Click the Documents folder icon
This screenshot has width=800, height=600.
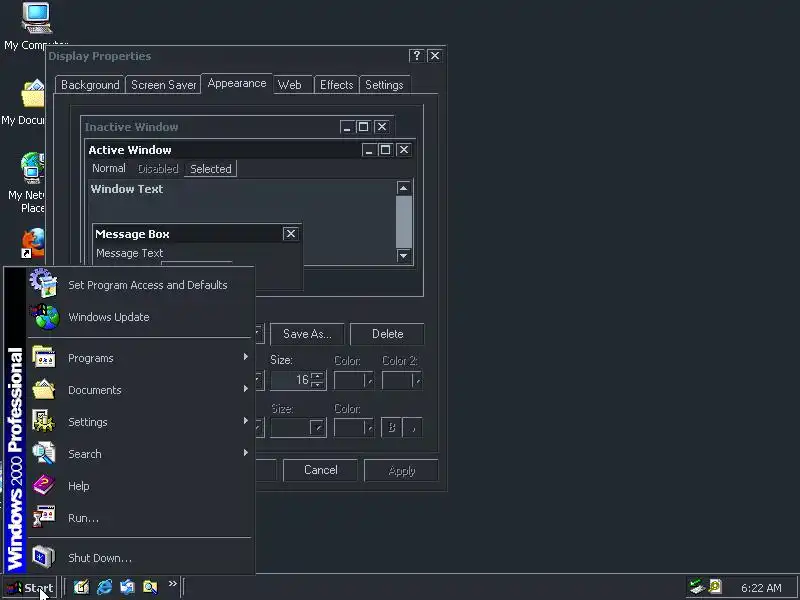43,389
